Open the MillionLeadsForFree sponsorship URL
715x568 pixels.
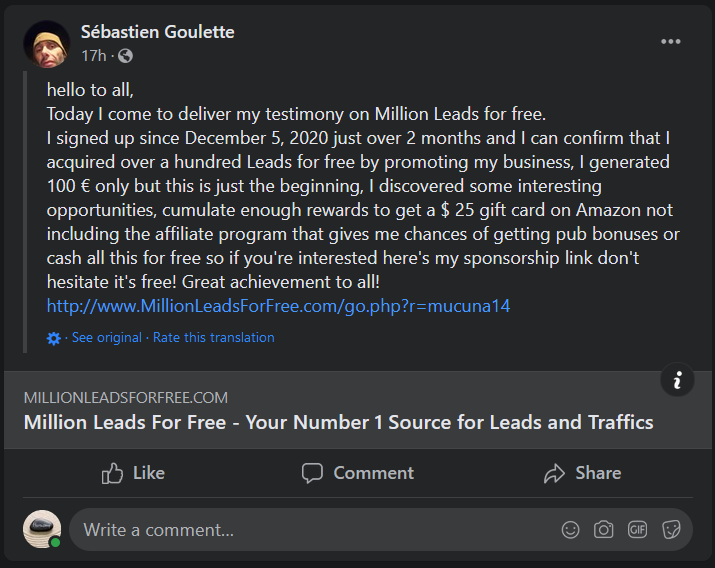[278, 306]
